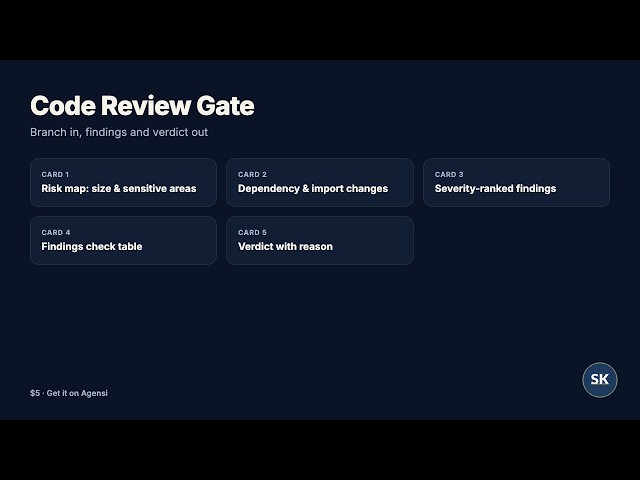Image resolution: width=640 pixels, height=480 pixels.
Task: Click subtitle 'Branch in, findings and verdict out'
Action: [x=119, y=132]
